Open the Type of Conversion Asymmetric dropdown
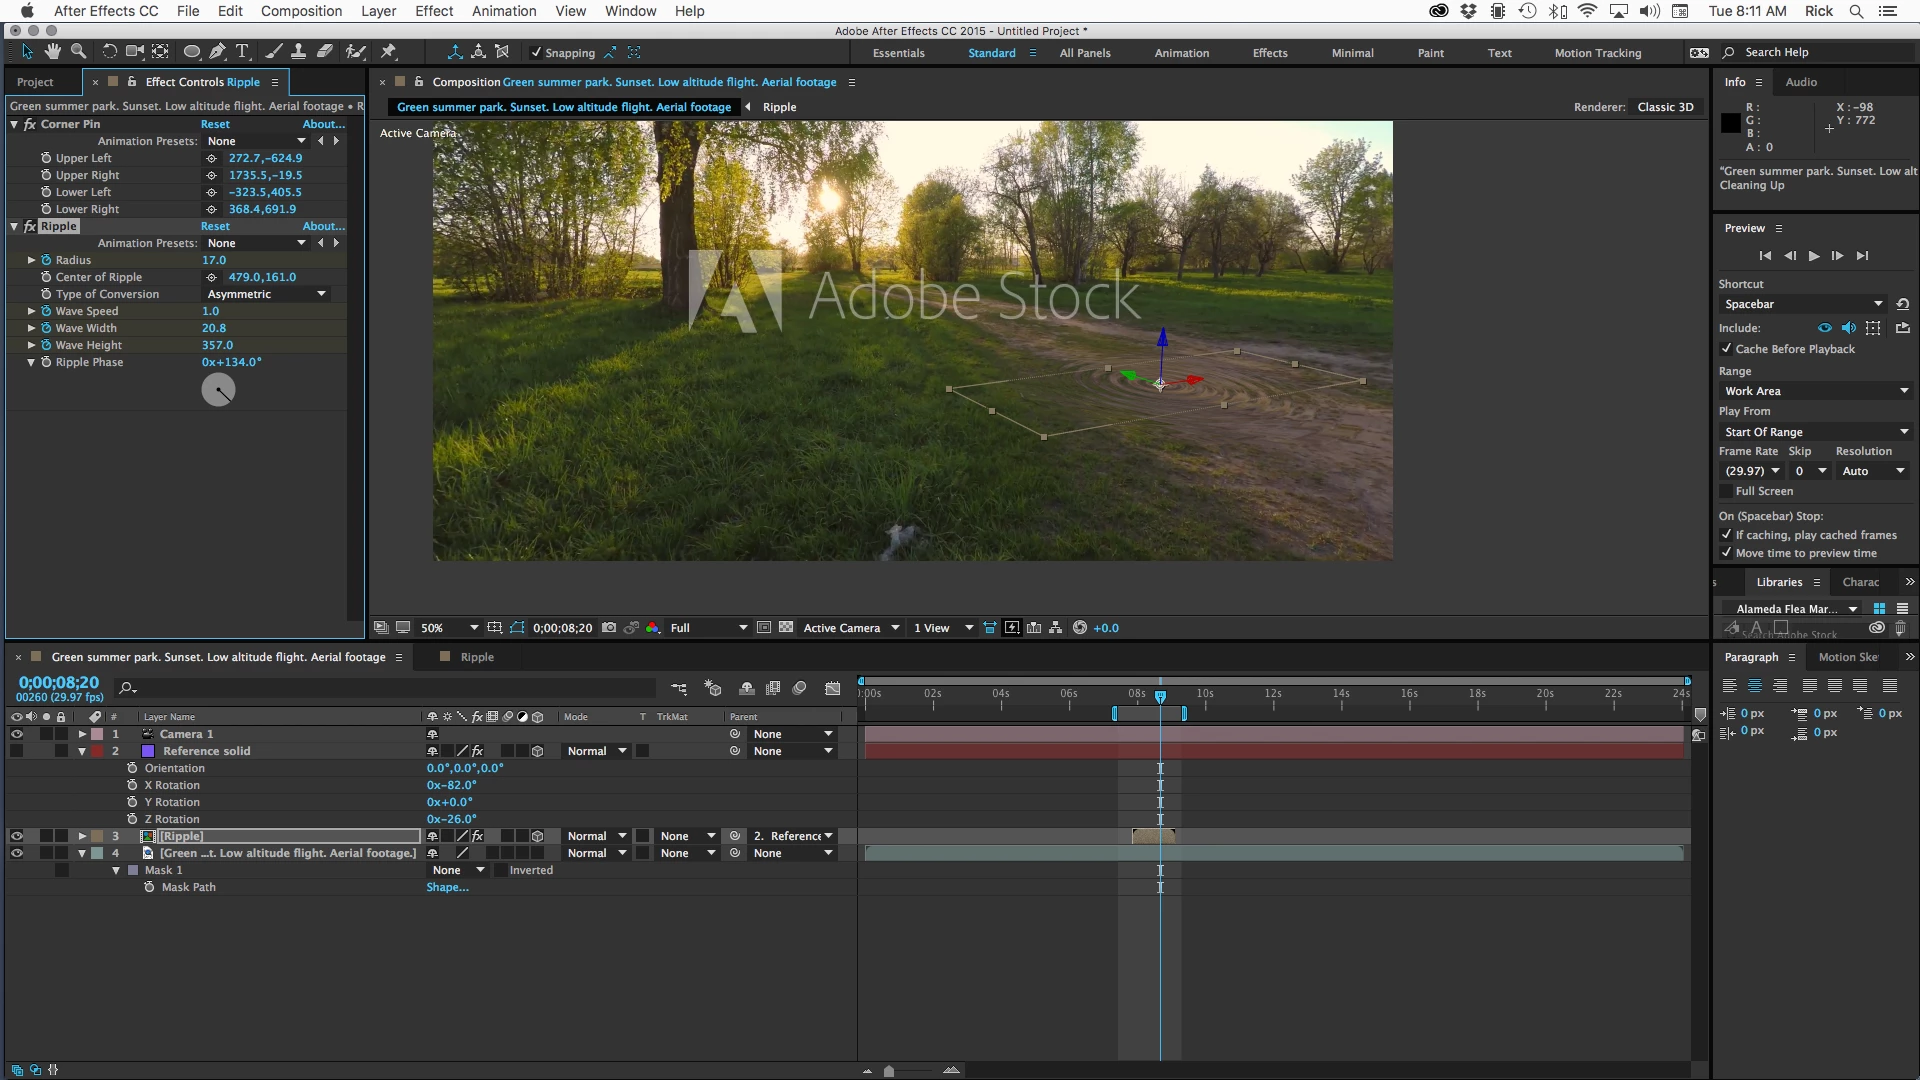 tap(266, 294)
